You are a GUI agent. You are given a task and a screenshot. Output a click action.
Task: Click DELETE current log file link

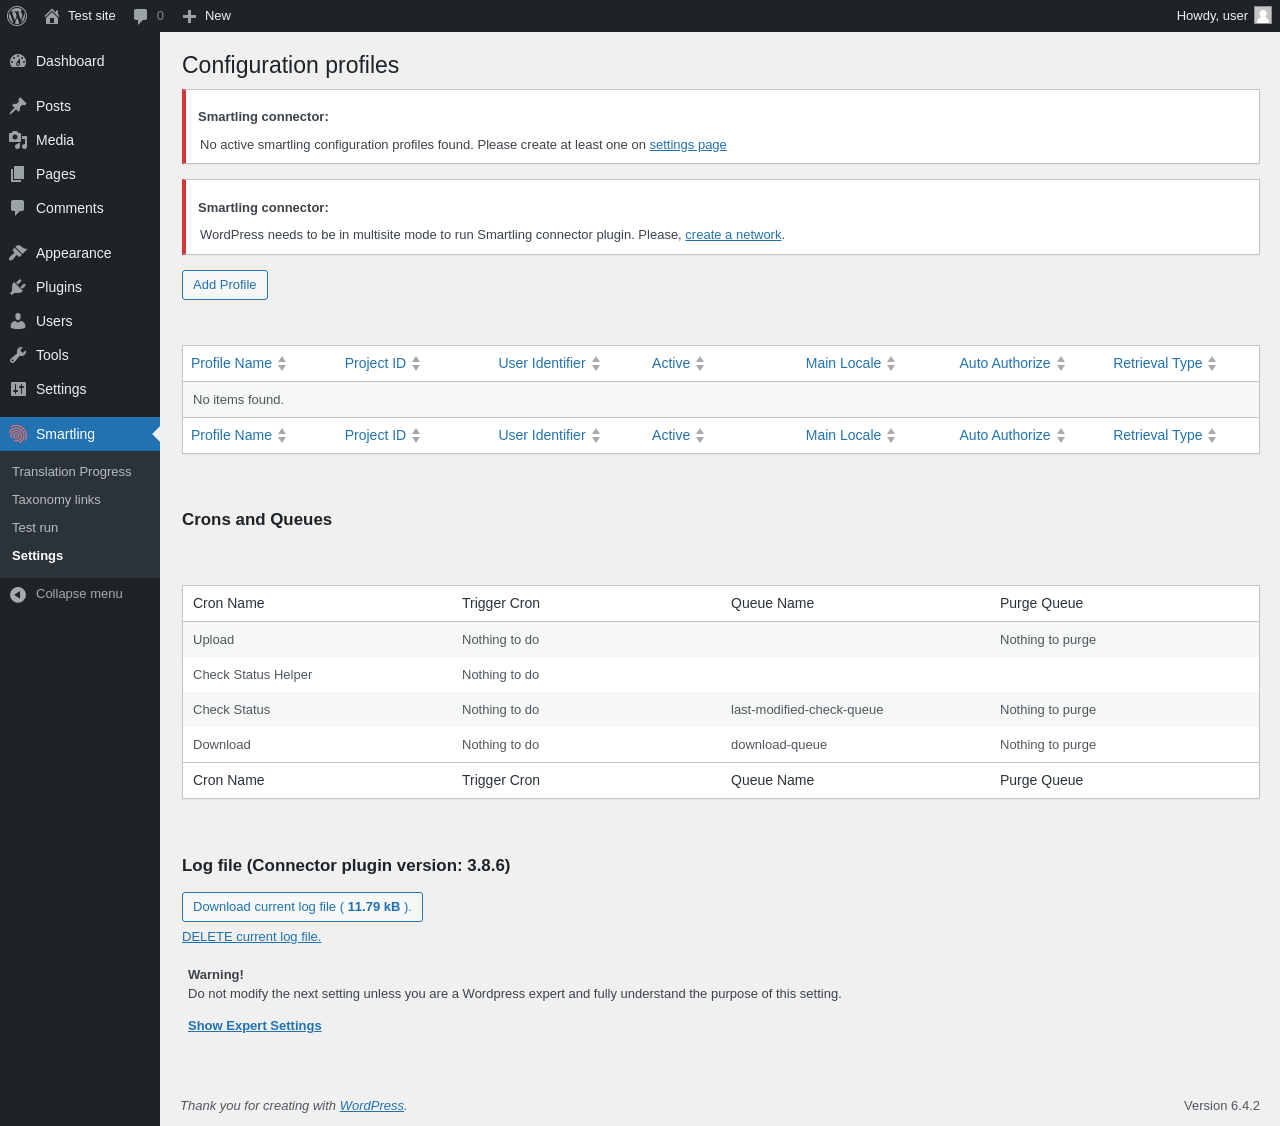click(251, 937)
